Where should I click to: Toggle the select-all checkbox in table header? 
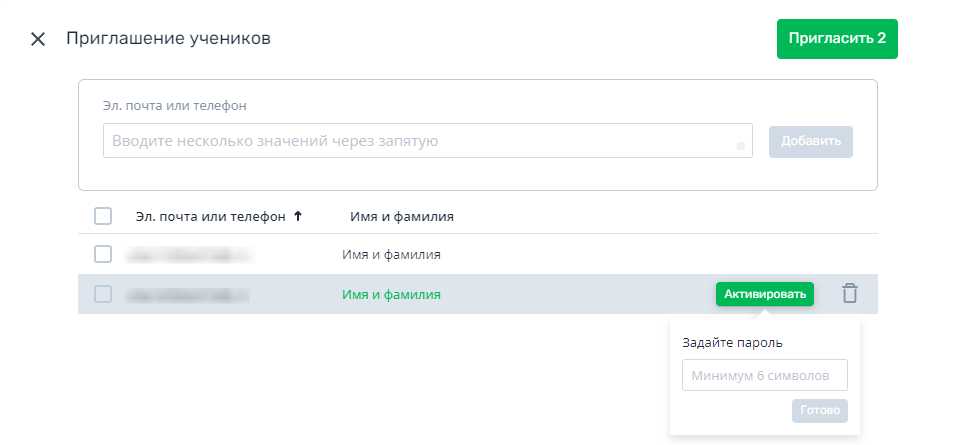(x=103, y=216)
